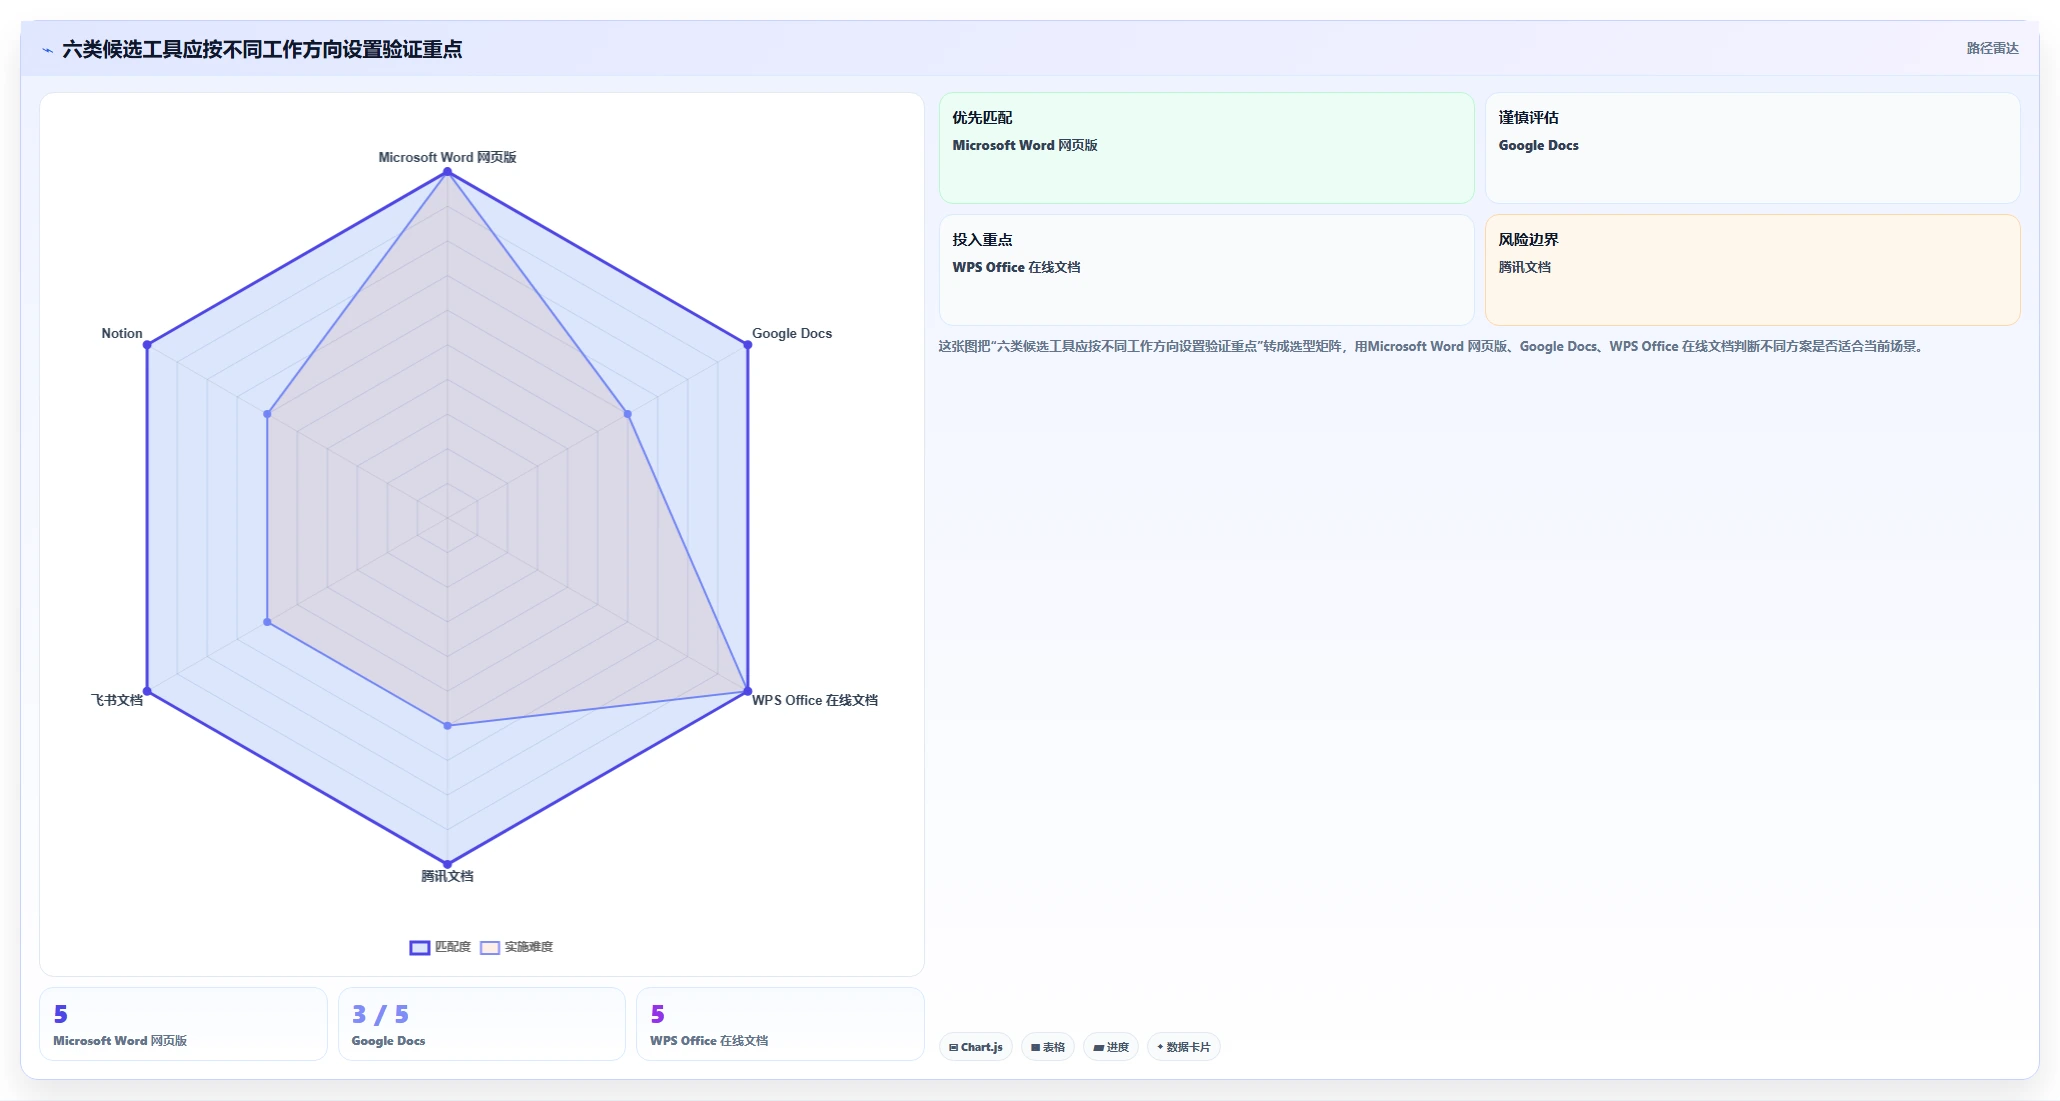Toggle the 匹配度 legend color box
Screen dimensions: 2060x1101
[420, 947]
